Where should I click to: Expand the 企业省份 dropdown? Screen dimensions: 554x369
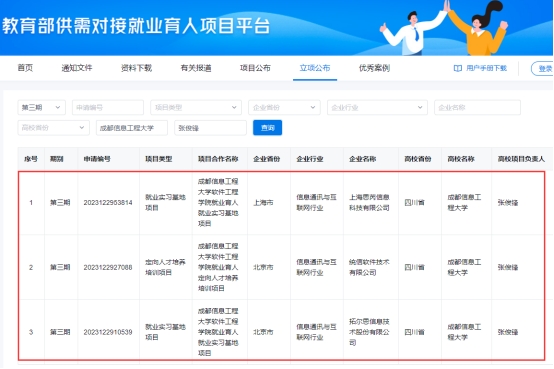(284, 107)
